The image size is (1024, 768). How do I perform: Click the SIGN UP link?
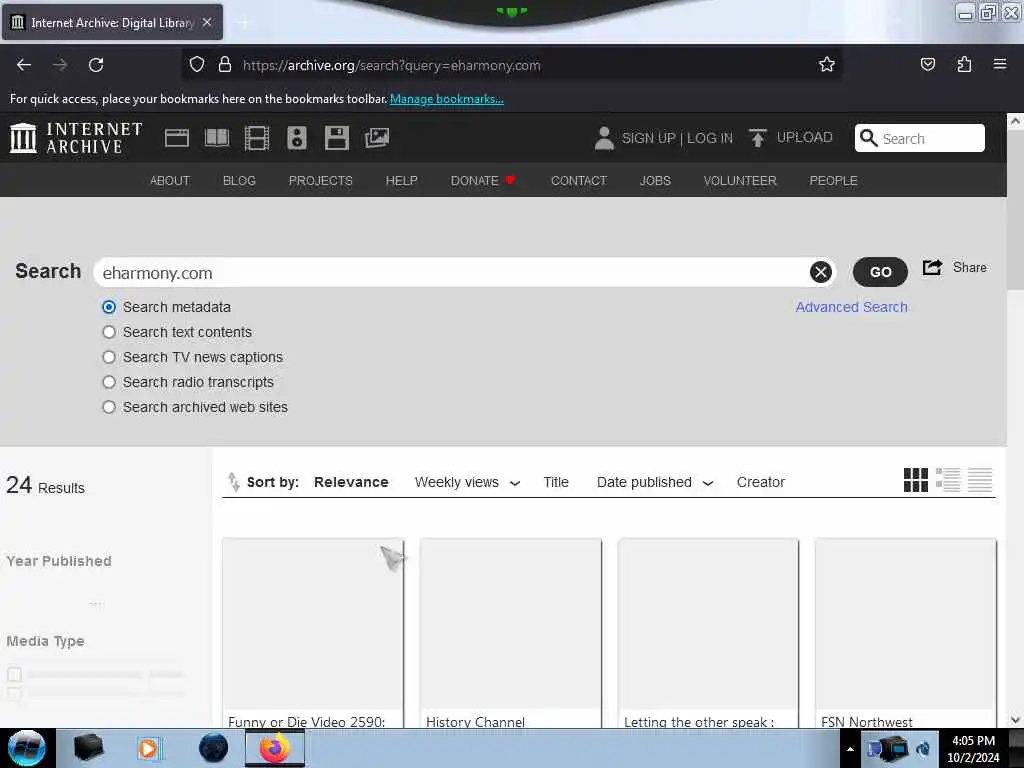[x=648, y=138]
